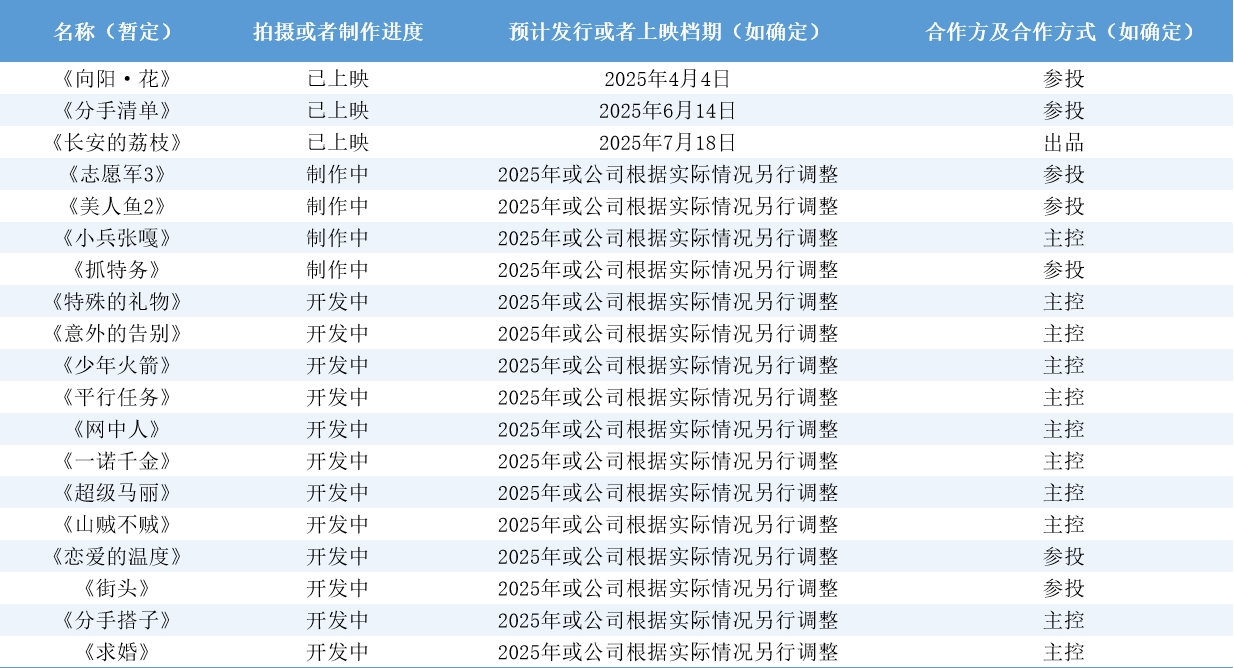Click 开发中 in the 《特殊的礼物》 row
1234x668 pixels.
338,302
